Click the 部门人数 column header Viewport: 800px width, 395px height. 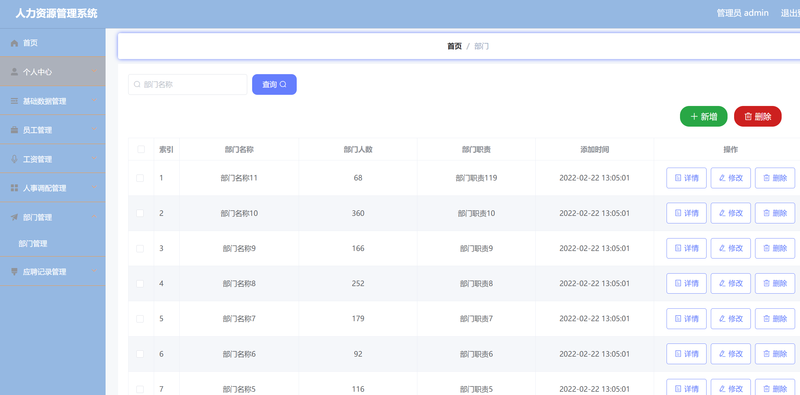[358, 150]
